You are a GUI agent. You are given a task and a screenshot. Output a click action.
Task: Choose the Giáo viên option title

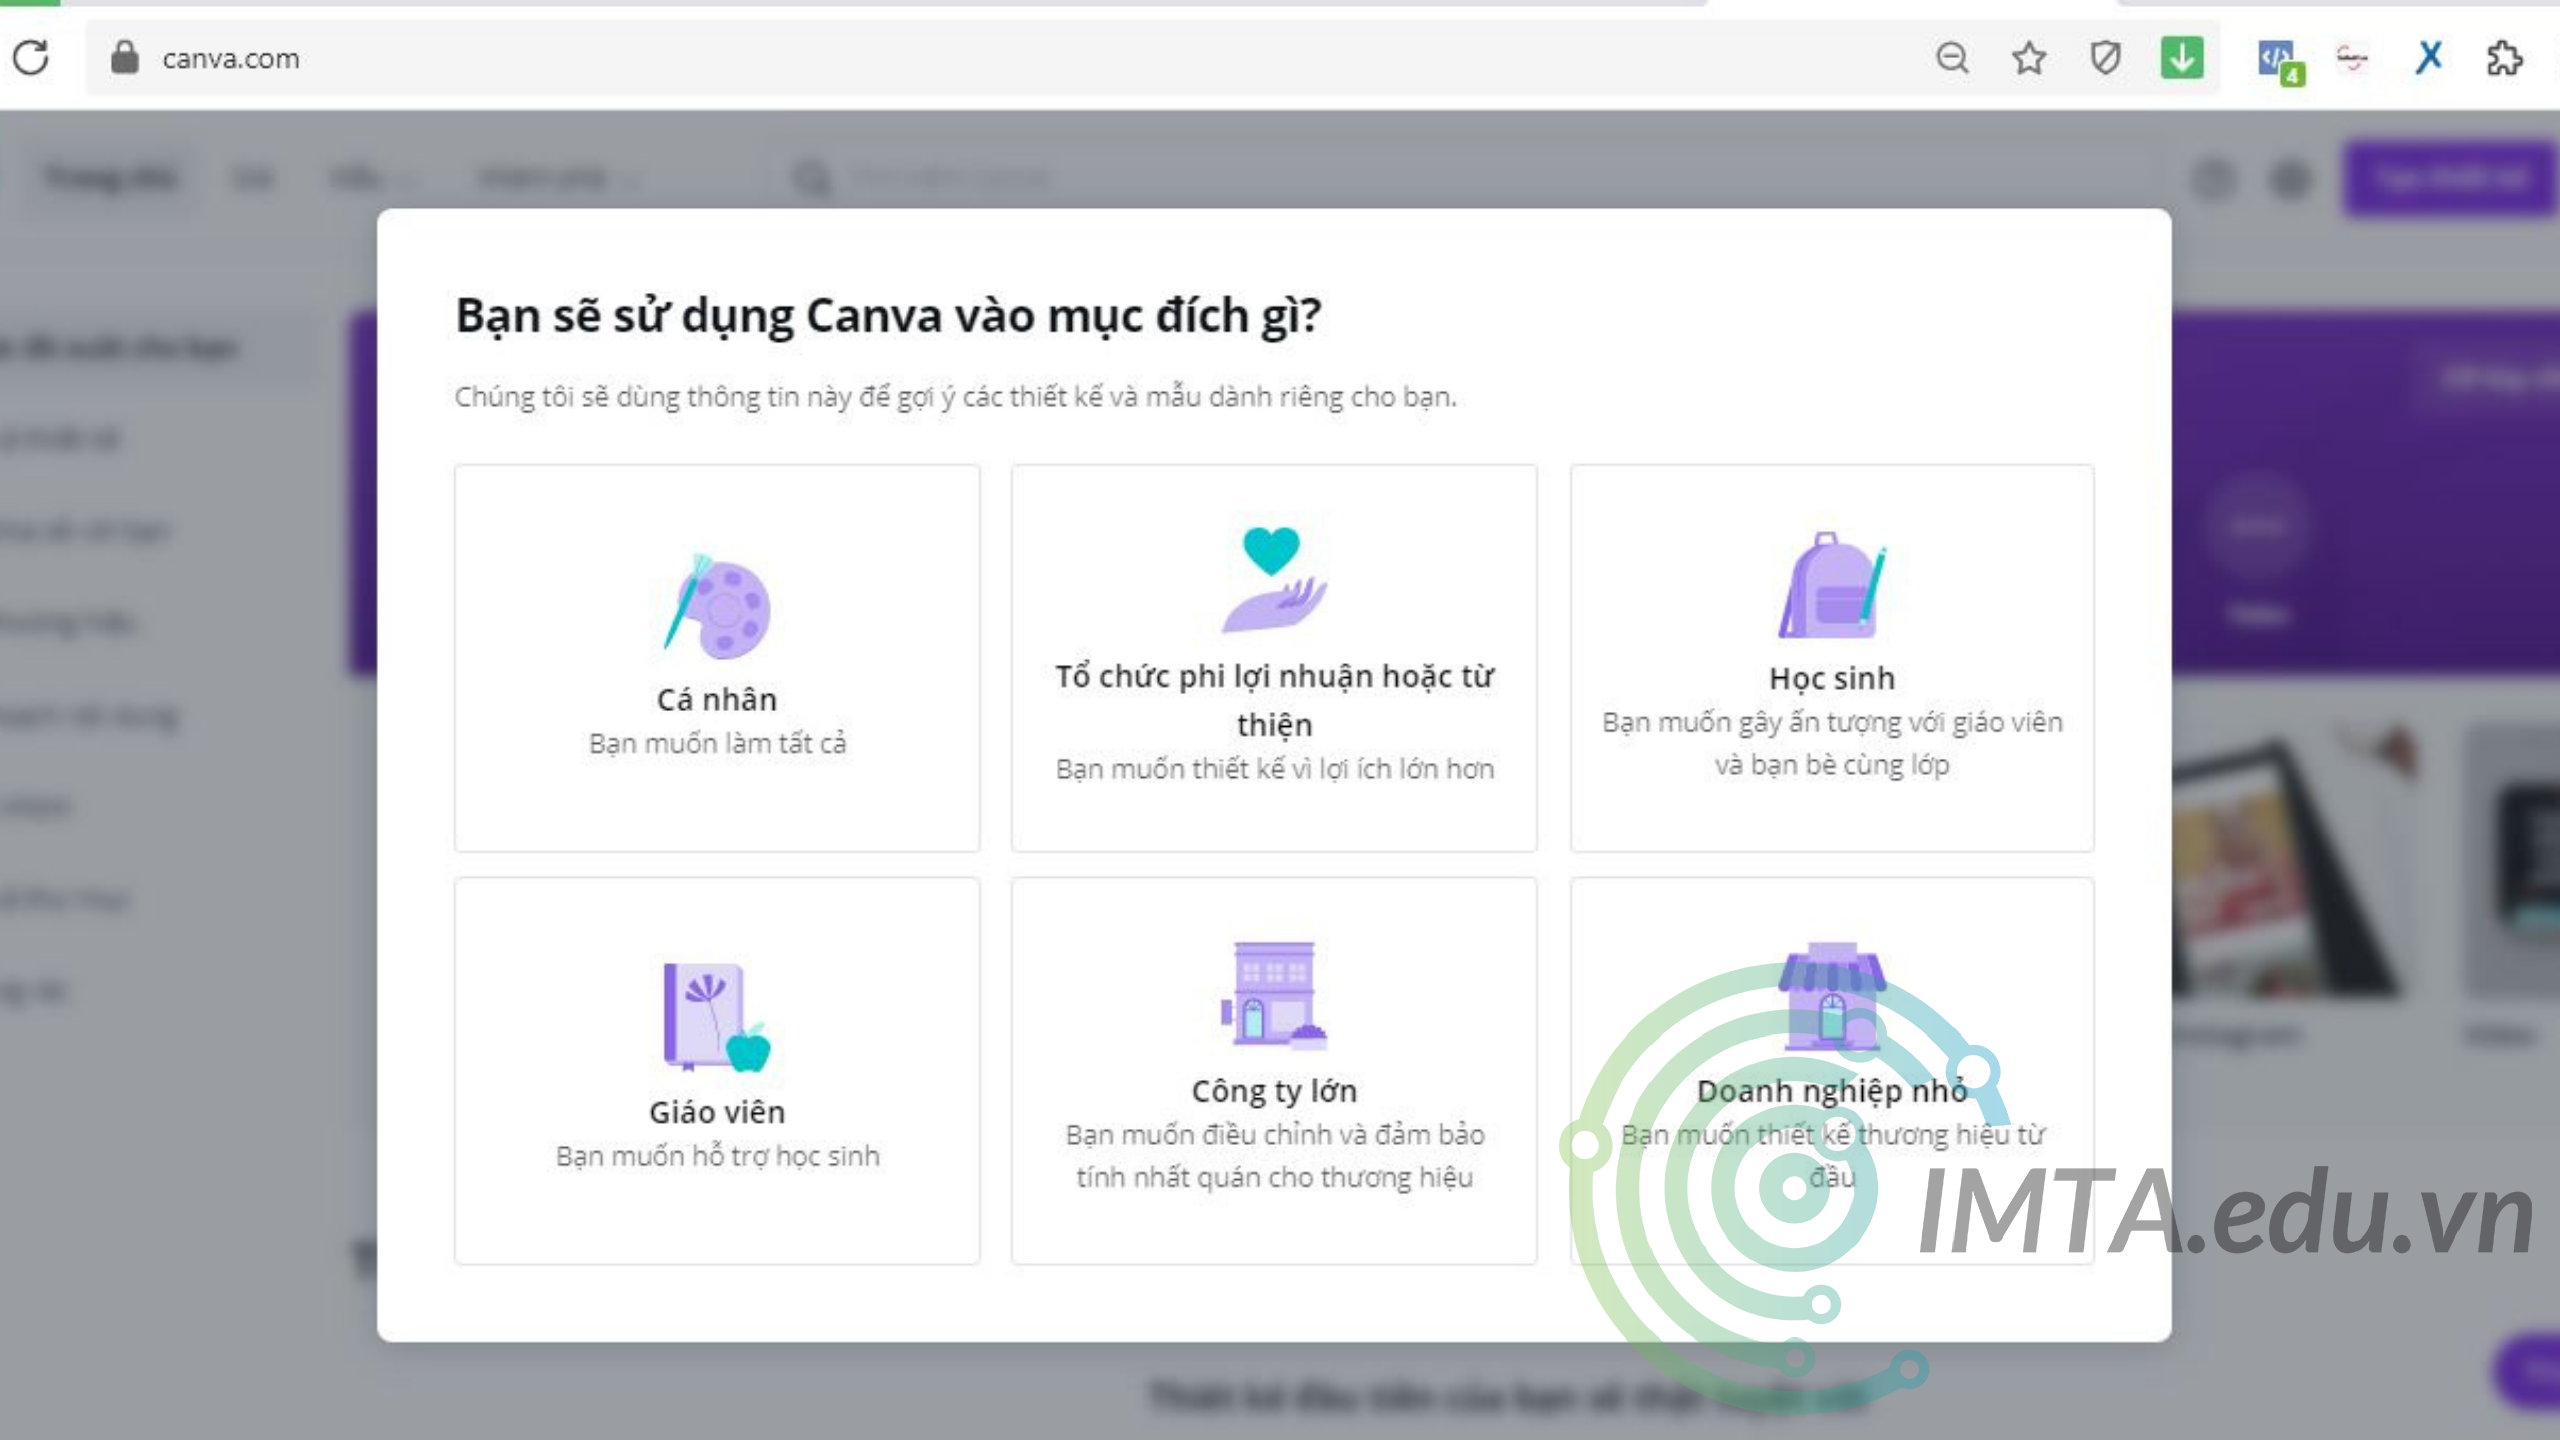point(717,1112)
